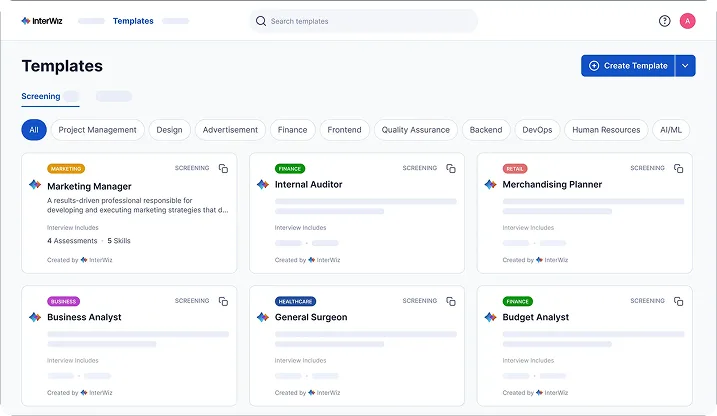Filter templates by AI/ML
717x416 pixels.
click(x=671, y=130)
